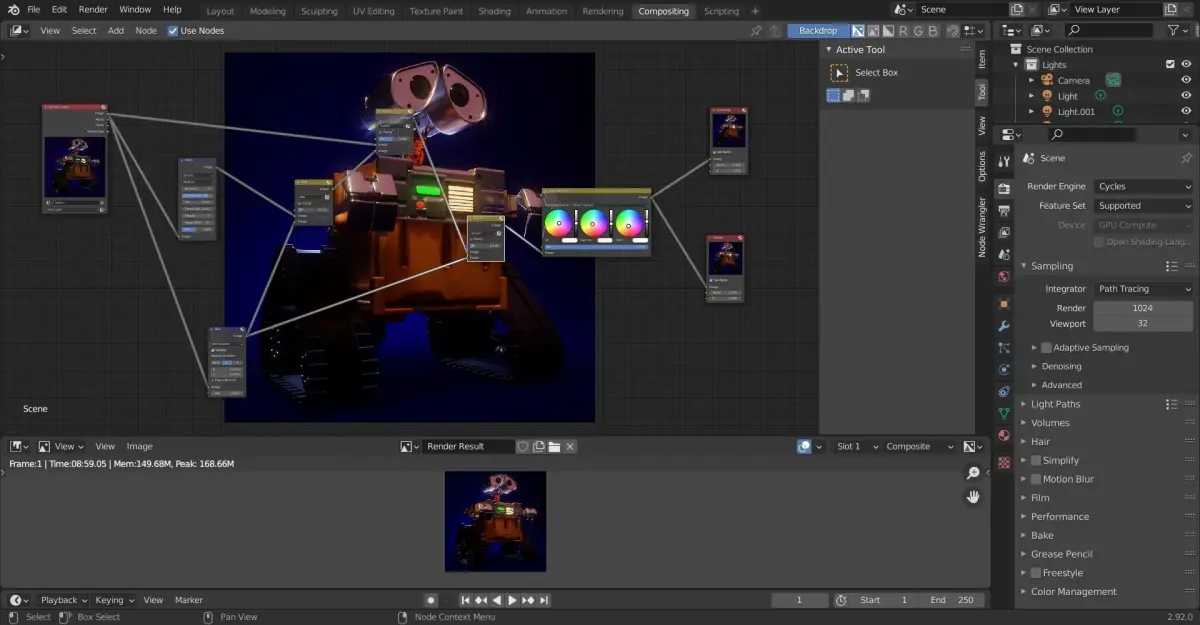This screenshot has height=625, width=1200.
Task: Open the Integrator Path Tracing dropdown
Action: (1144, 289)
